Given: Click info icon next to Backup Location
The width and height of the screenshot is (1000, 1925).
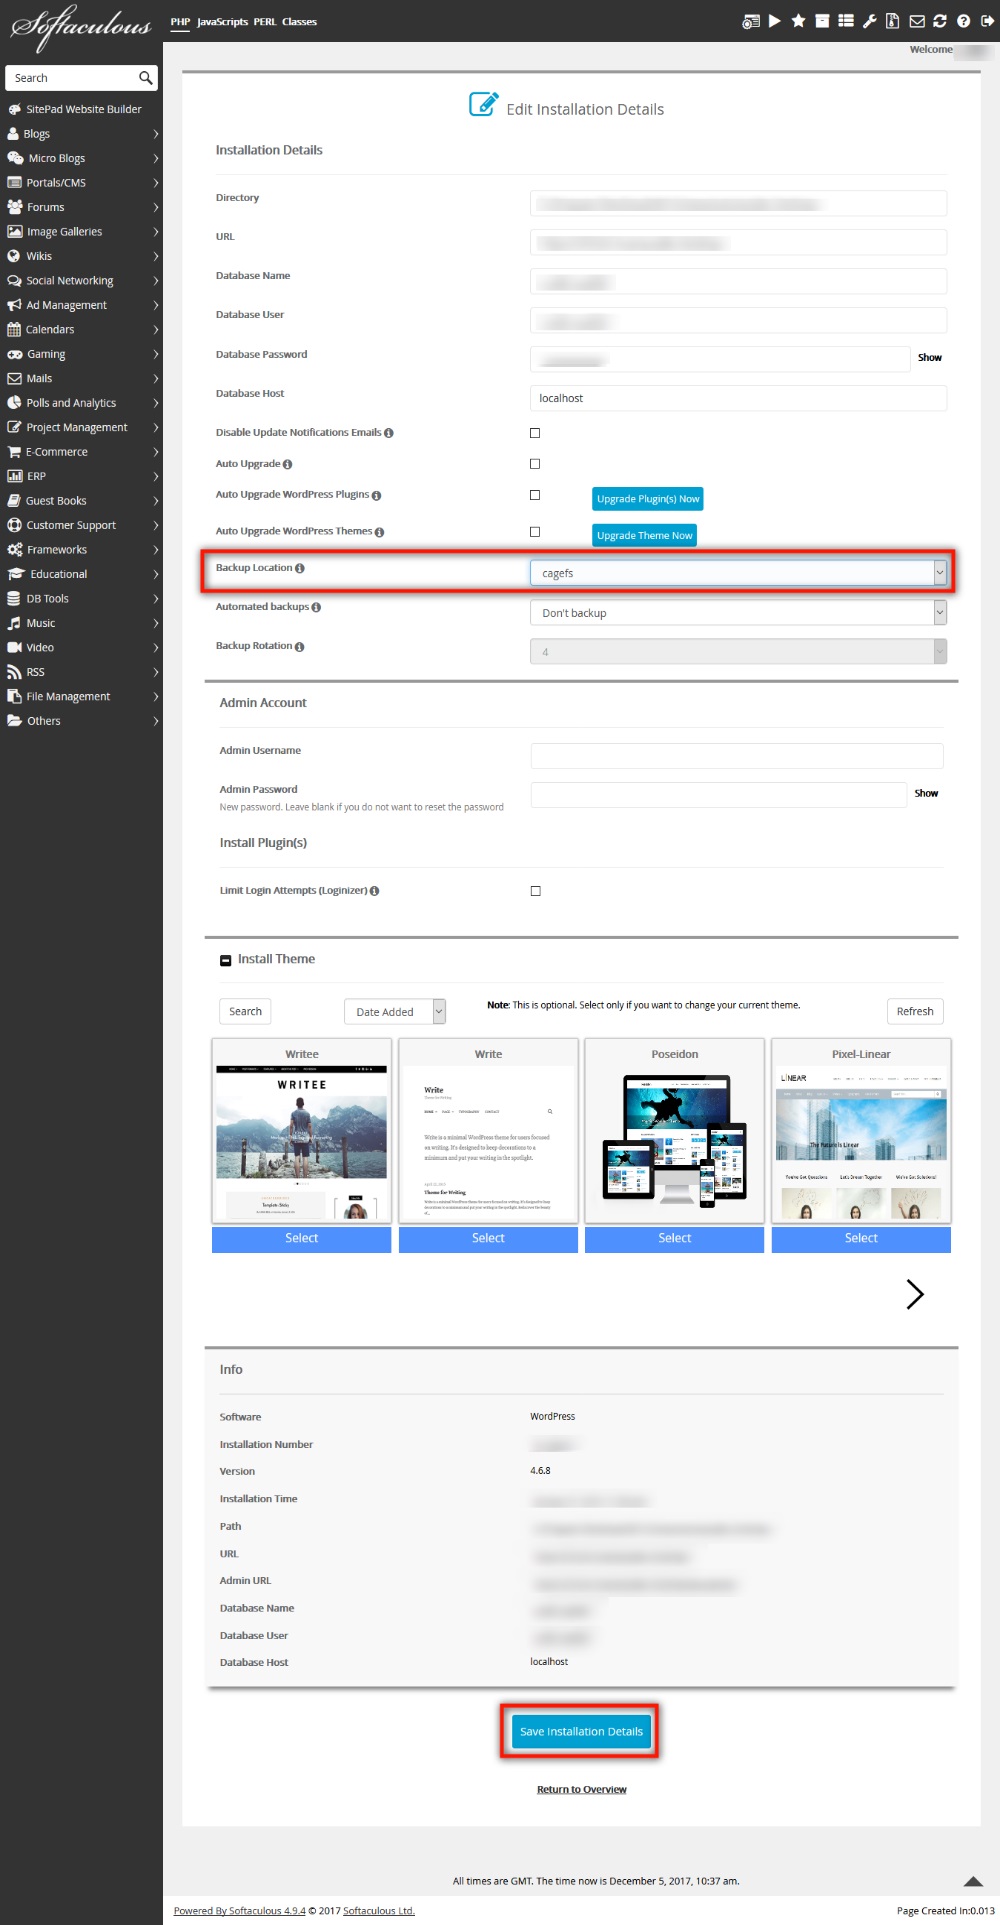Looking at the screenshot, I should [300, 568].
